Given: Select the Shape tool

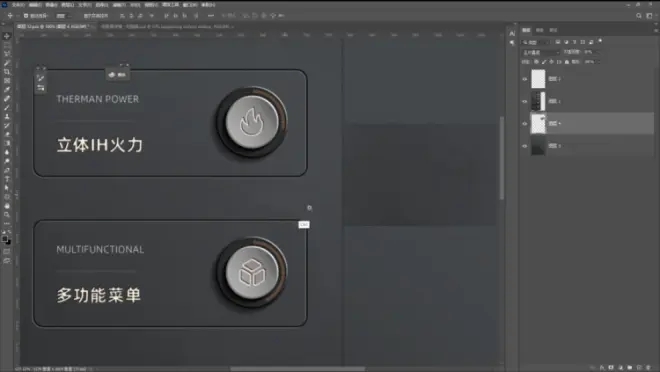Looking at the screenshot, I should click(x=7, y=197).
